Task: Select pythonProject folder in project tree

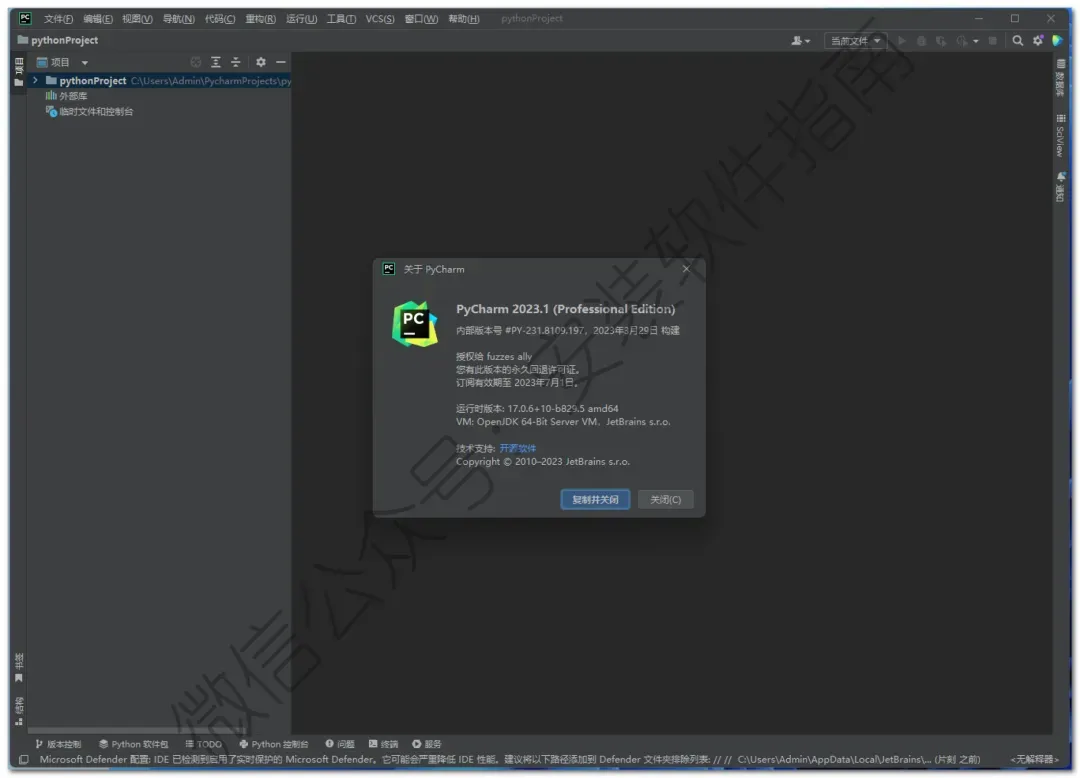Action: (92, 81)
